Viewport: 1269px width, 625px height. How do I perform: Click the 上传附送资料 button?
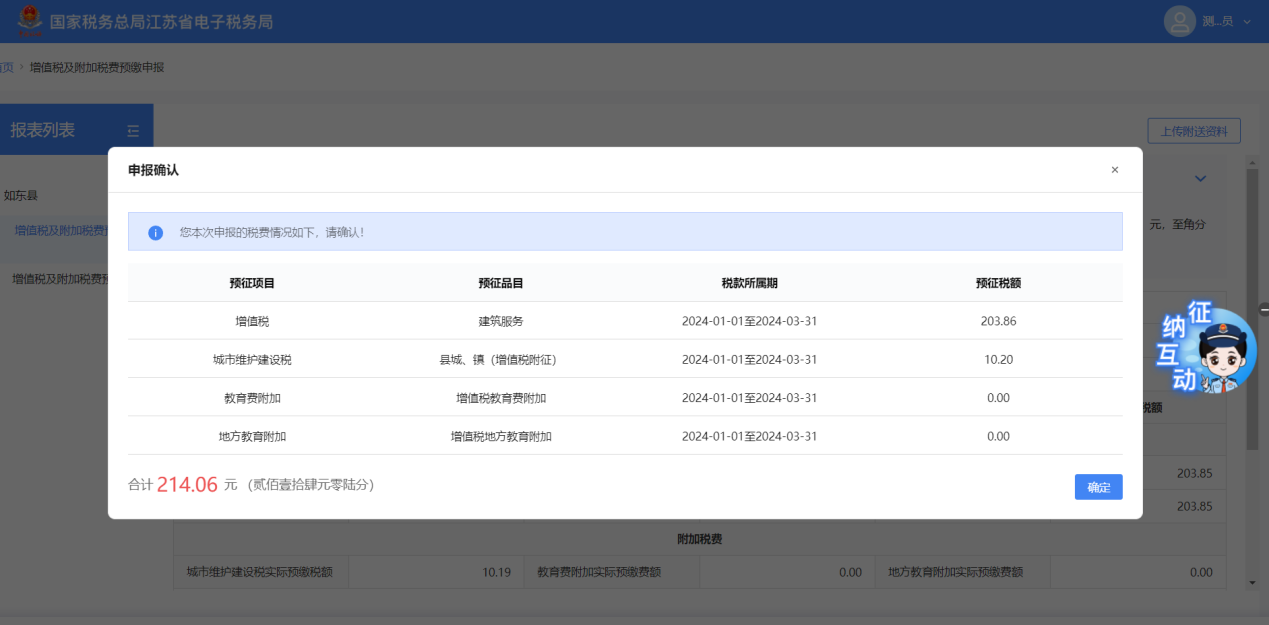pyautogui.click(x=1193, y=131)
